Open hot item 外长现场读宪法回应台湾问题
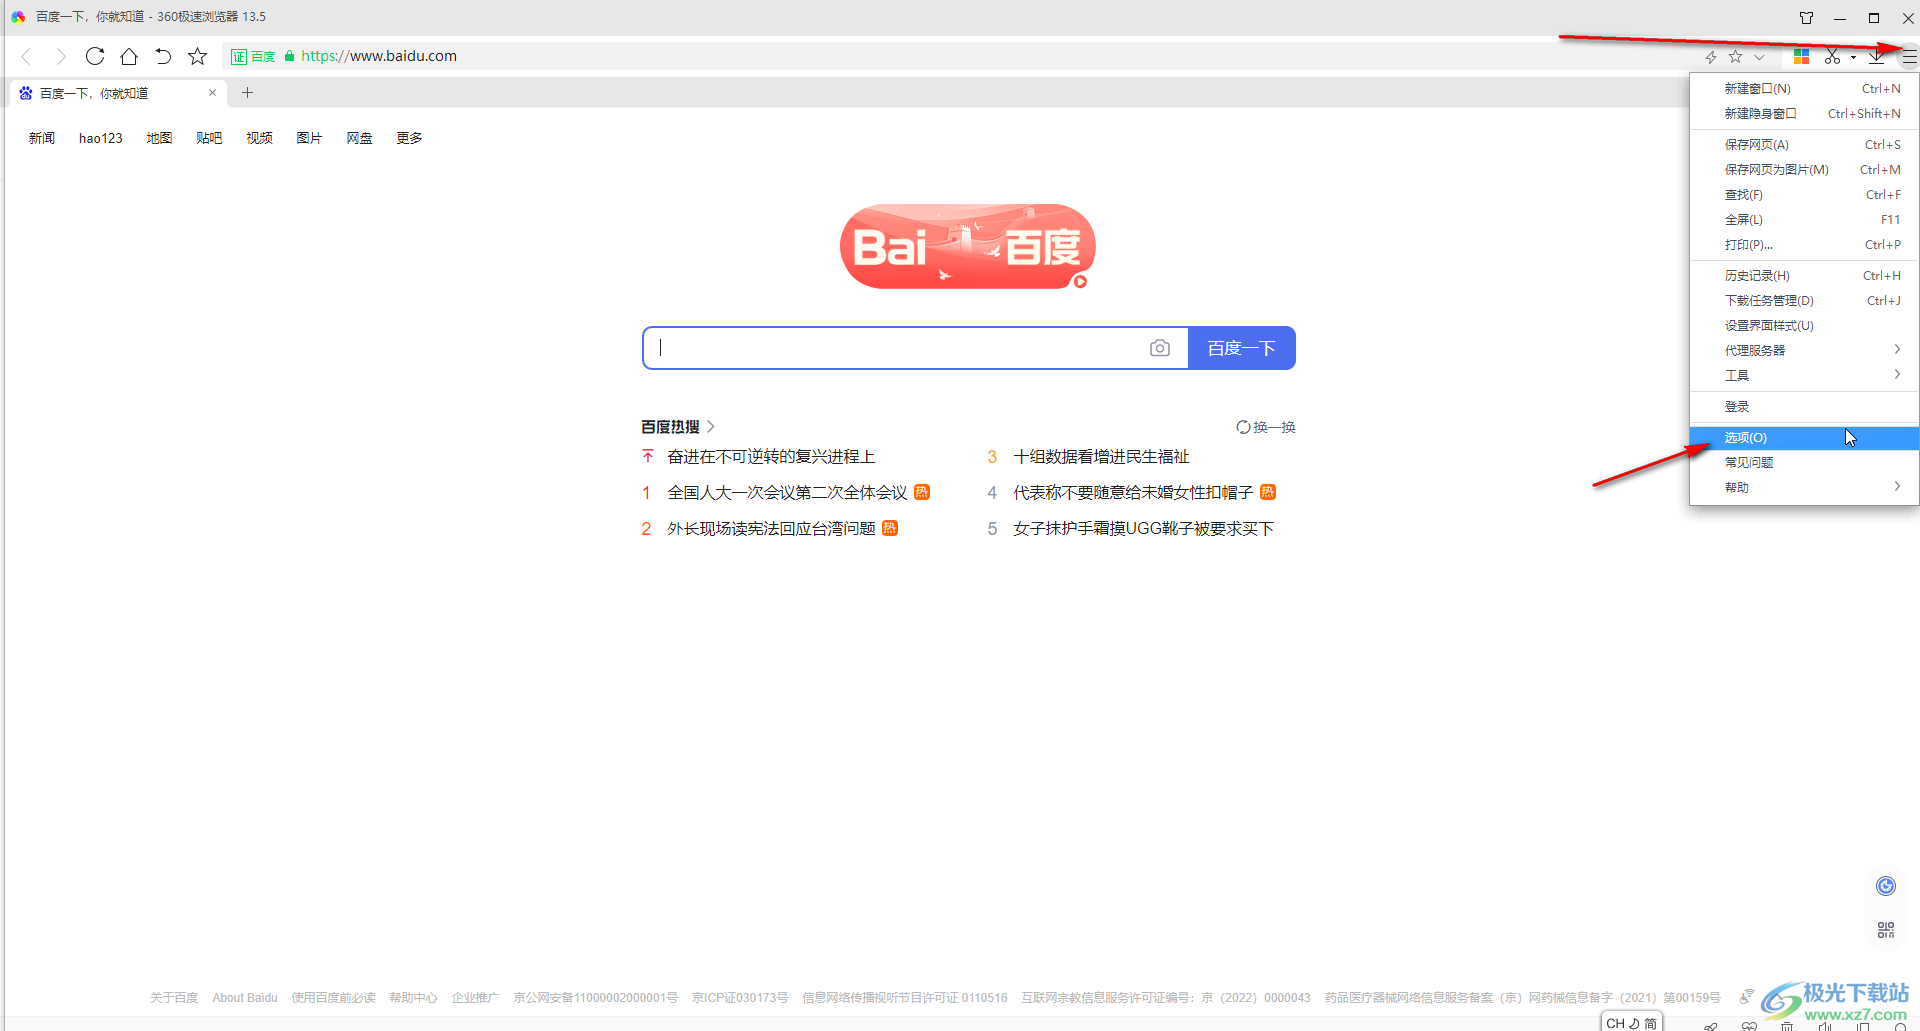1920x1031 pixels. [x=771, y=529]
